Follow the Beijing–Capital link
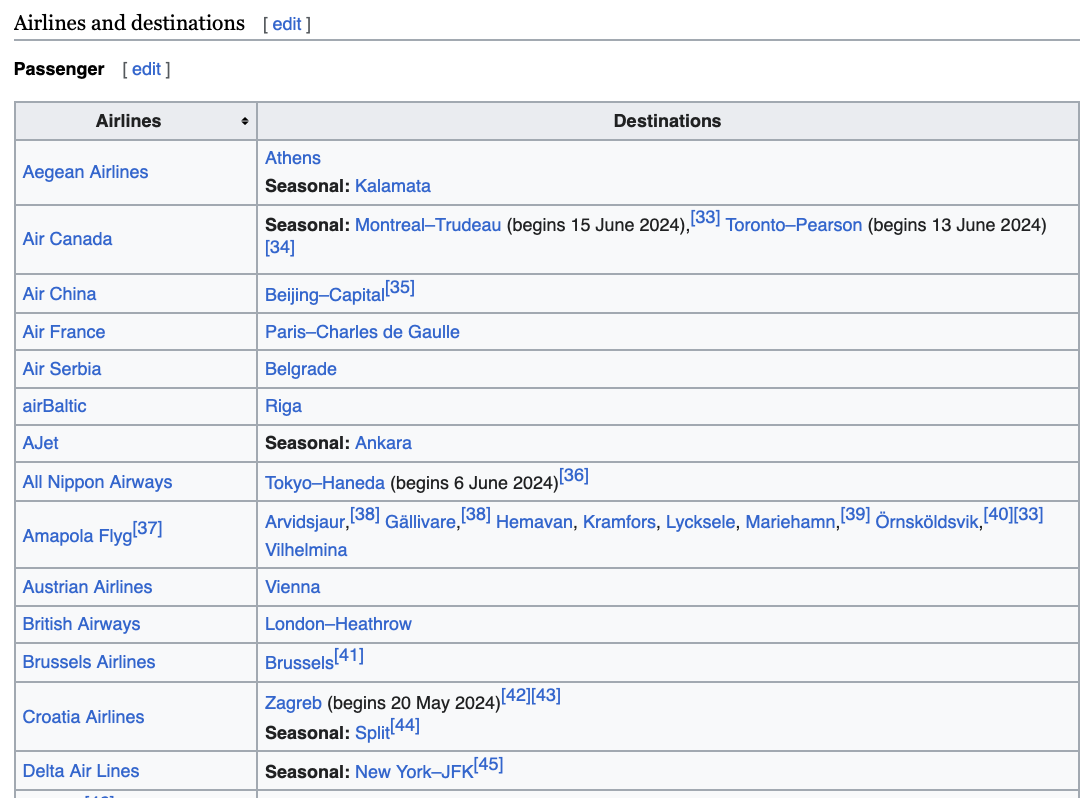 click(x=325, y=295)
